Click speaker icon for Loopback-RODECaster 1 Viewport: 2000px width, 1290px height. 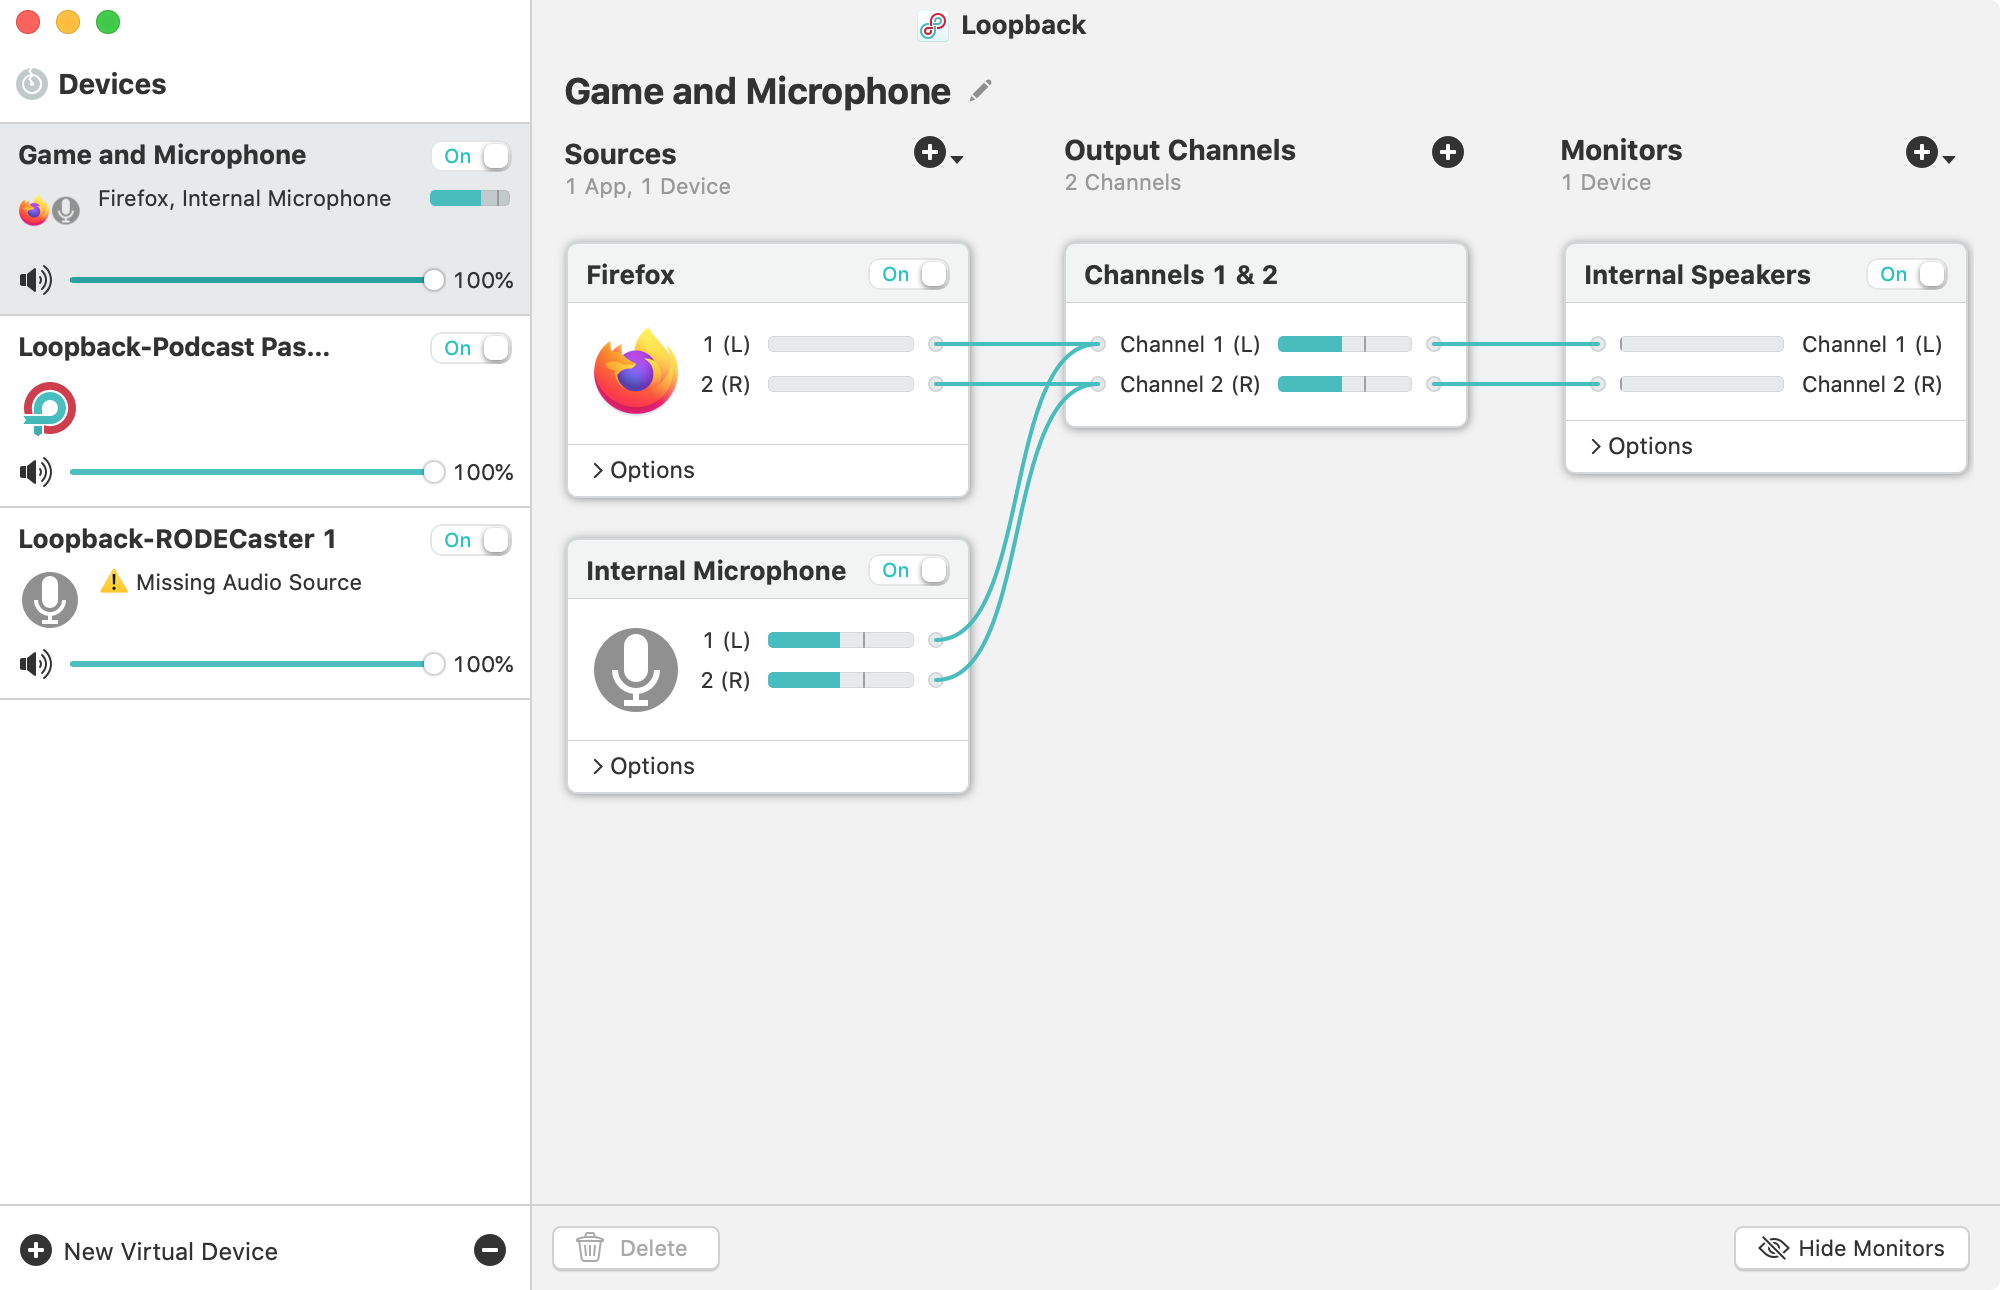[36, 664]
